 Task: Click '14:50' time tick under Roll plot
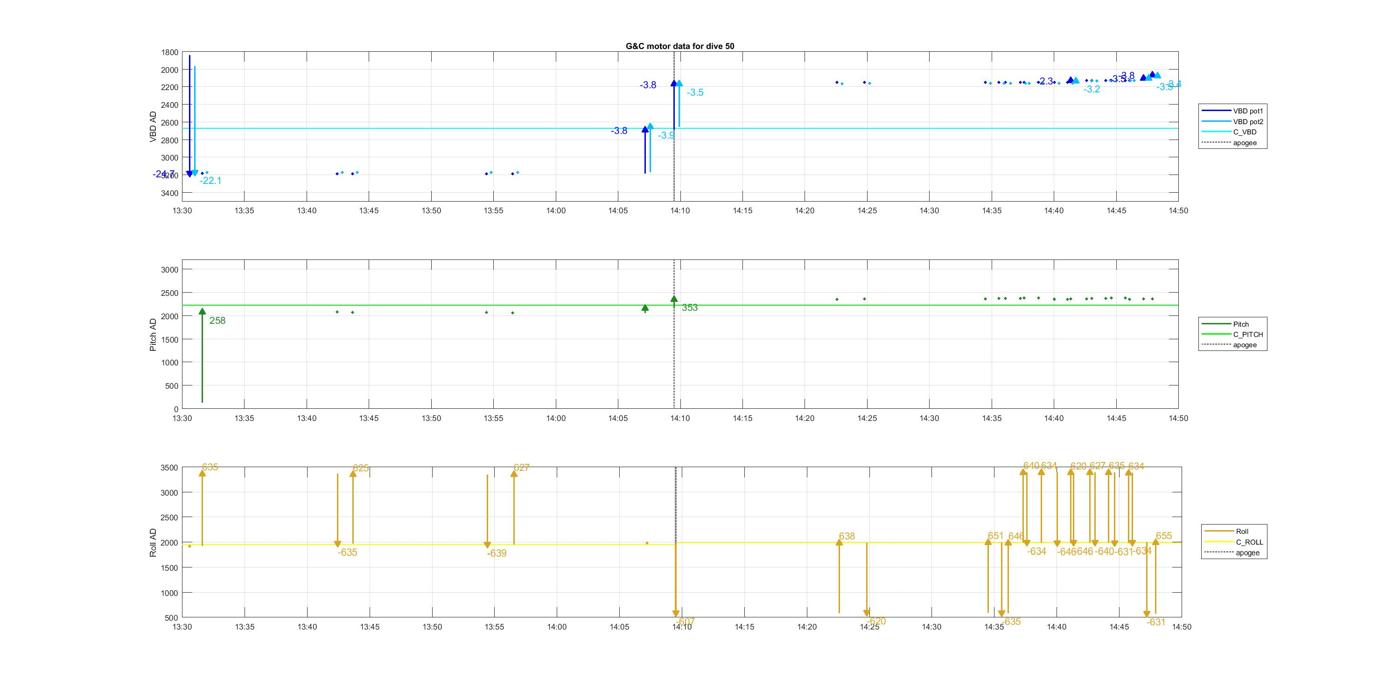tap(1181, 627)
